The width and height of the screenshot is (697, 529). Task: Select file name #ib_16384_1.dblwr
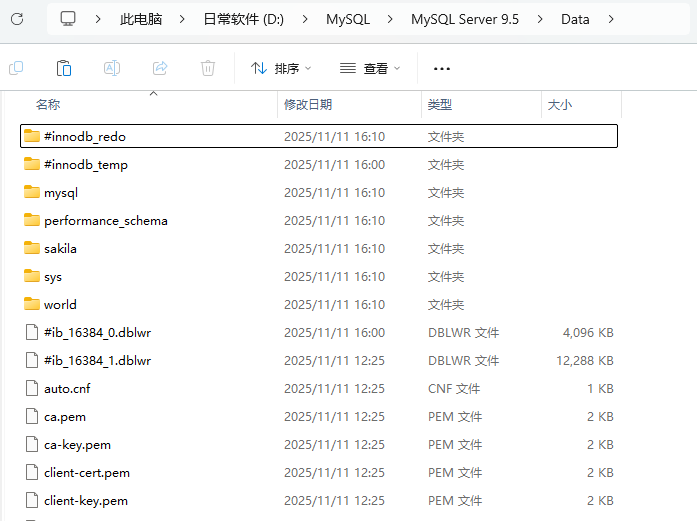[x=97, y=361]
